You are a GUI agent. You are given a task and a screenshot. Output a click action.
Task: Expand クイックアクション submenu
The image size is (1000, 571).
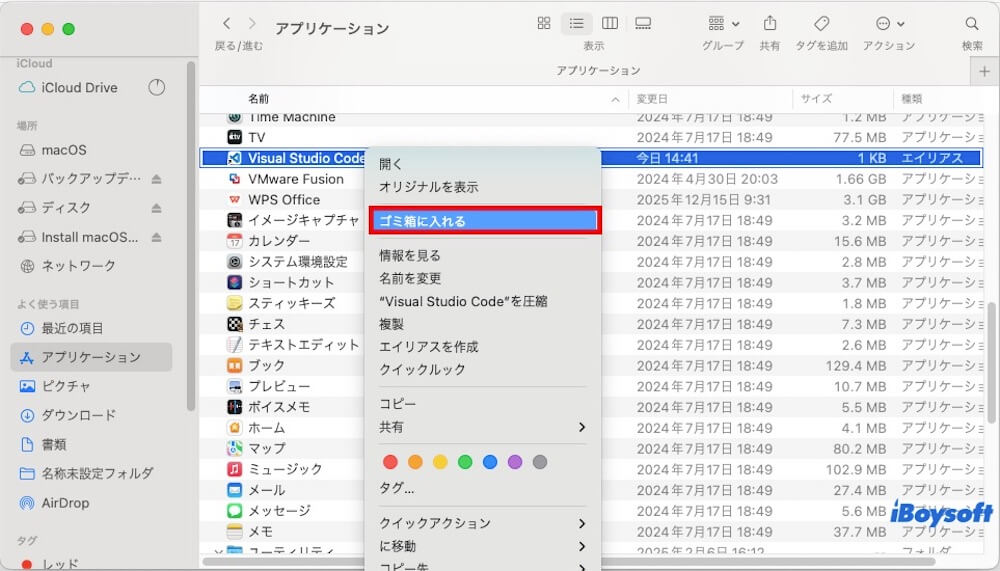click(x=483, y=523)
